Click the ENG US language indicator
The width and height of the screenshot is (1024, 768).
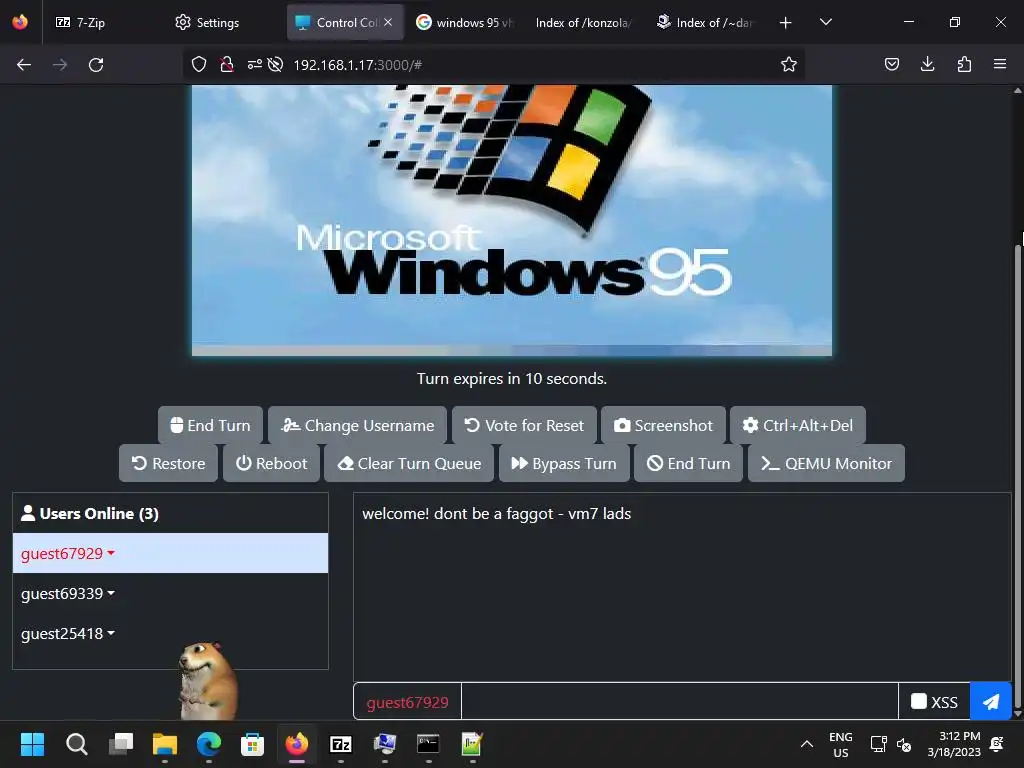click(840, 744)
